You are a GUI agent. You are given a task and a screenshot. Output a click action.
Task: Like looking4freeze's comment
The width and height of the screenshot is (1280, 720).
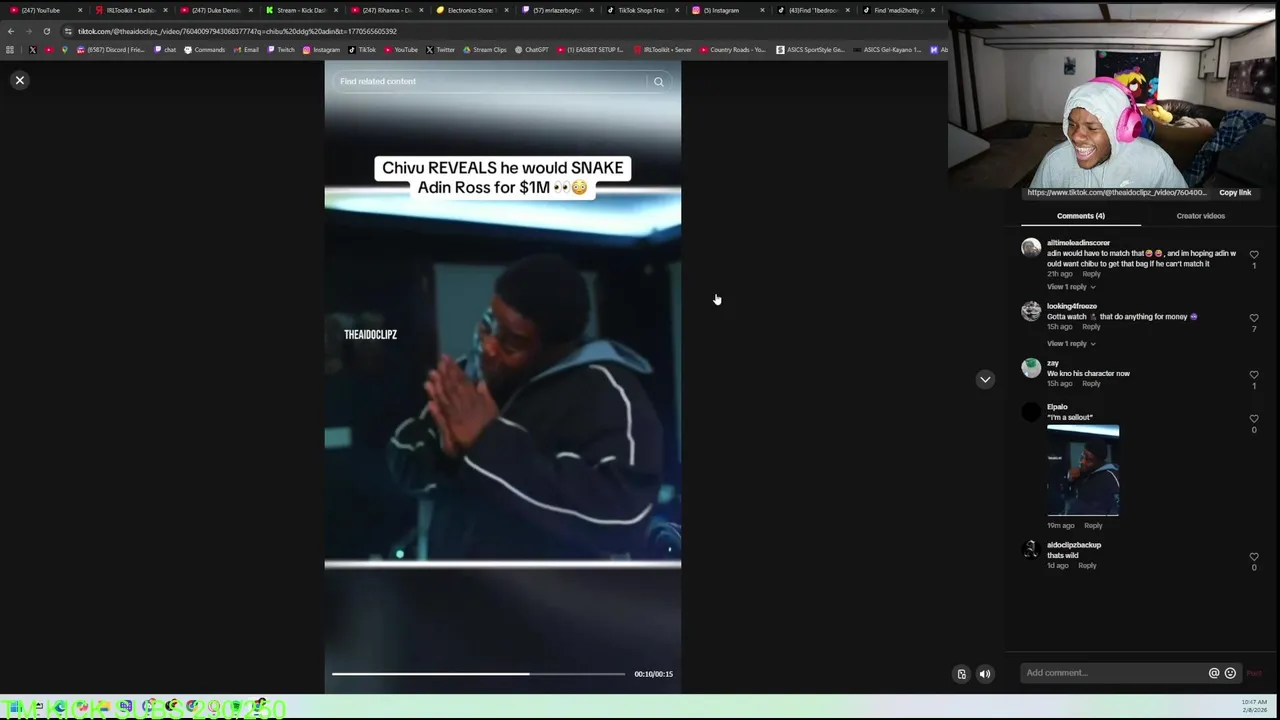(1254, 318)
